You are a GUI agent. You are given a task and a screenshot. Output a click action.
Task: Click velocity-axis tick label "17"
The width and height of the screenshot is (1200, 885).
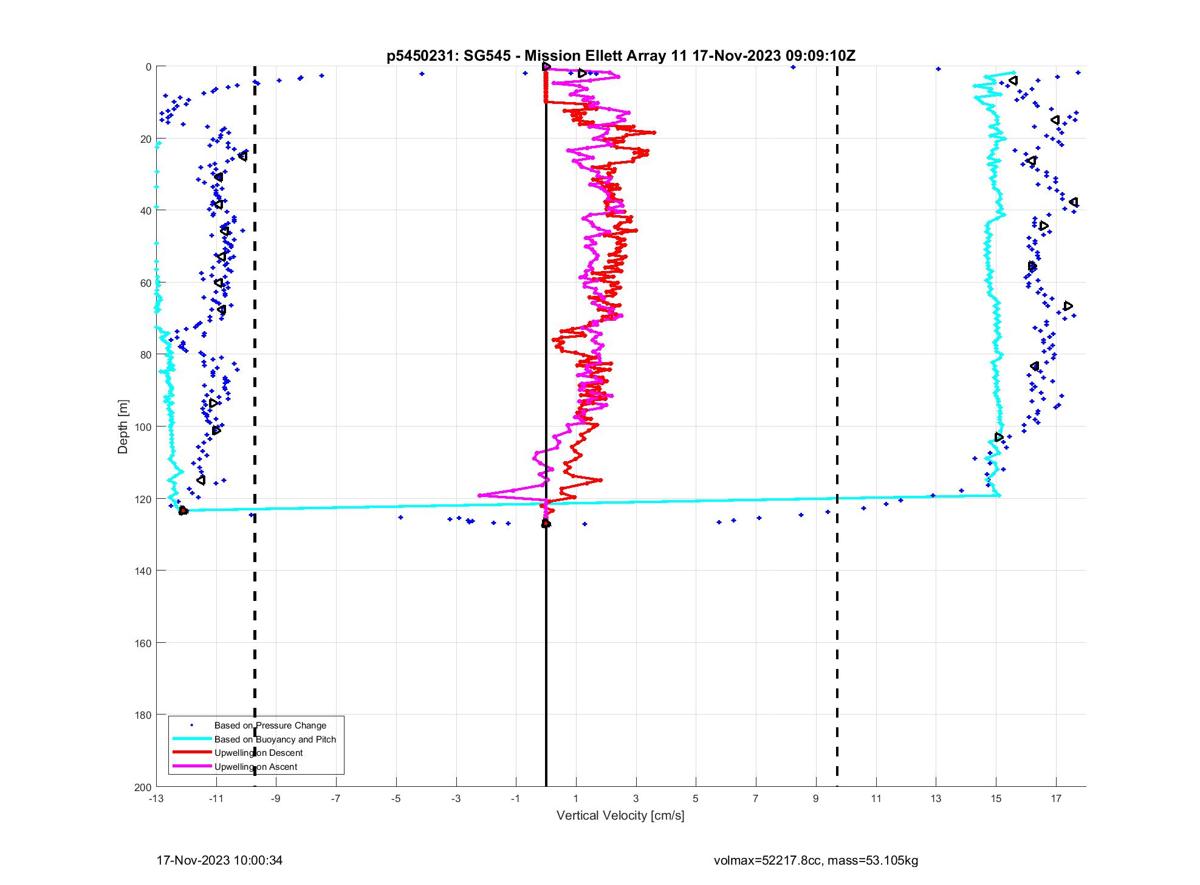pos(1056,799)
